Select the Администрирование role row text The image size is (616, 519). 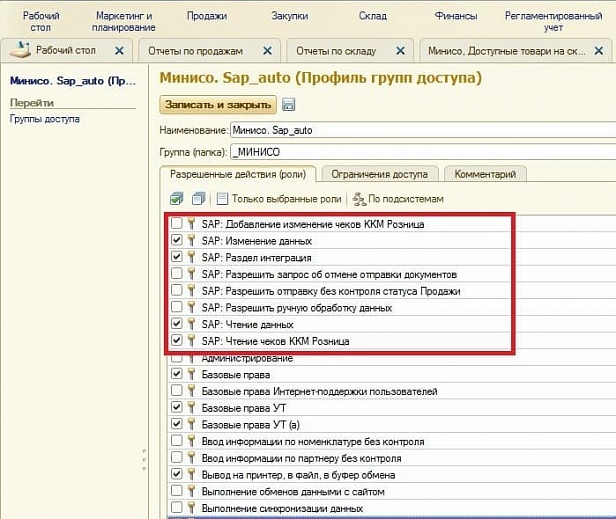click(248, 358)
